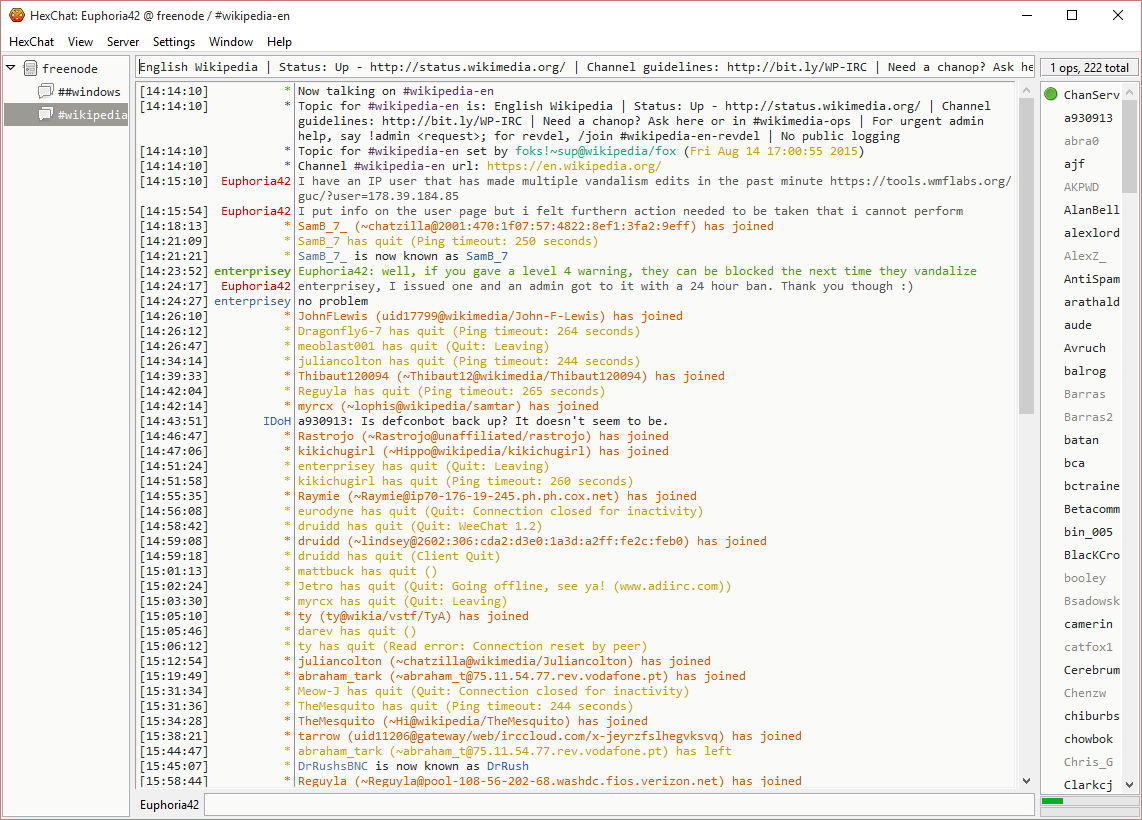Select aude in the user list

click(1078, 325)
